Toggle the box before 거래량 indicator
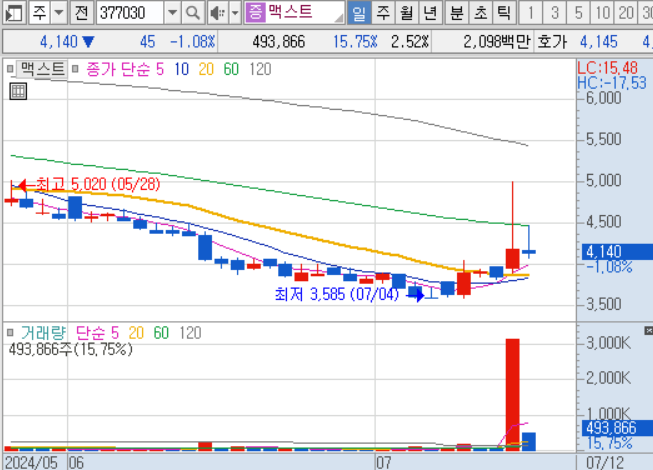Image resolution: width=653 pixels, height=470 pixels. tap(10, 333)
